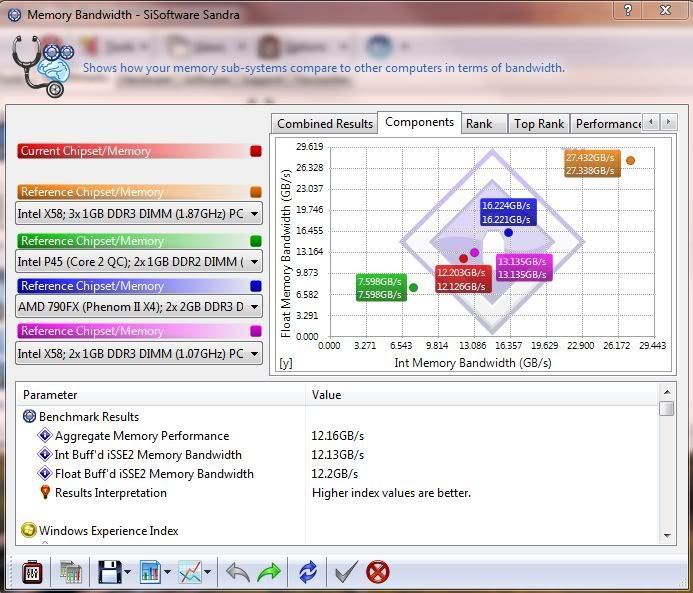The height and width of the screenshot is (593, 693).
Task: Select the Components tab
Action: pyautogui.click(x=419, y=122)
